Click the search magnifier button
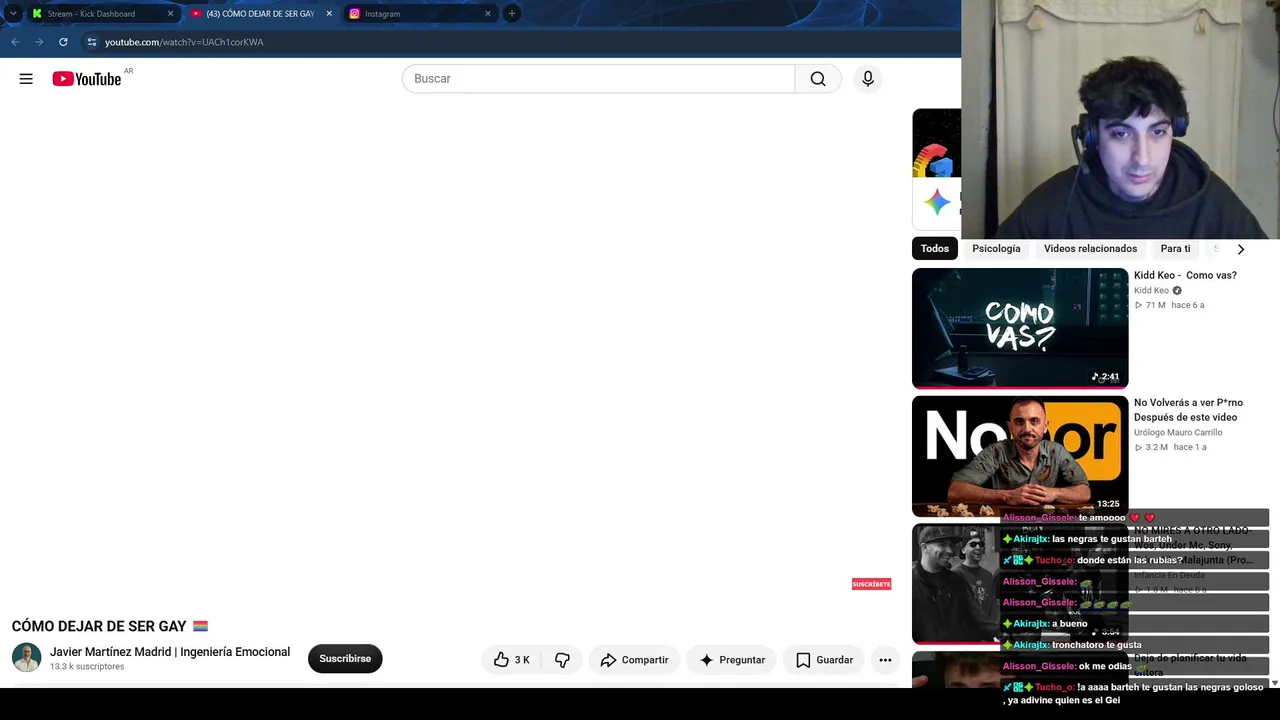 (x=818, y=79)
